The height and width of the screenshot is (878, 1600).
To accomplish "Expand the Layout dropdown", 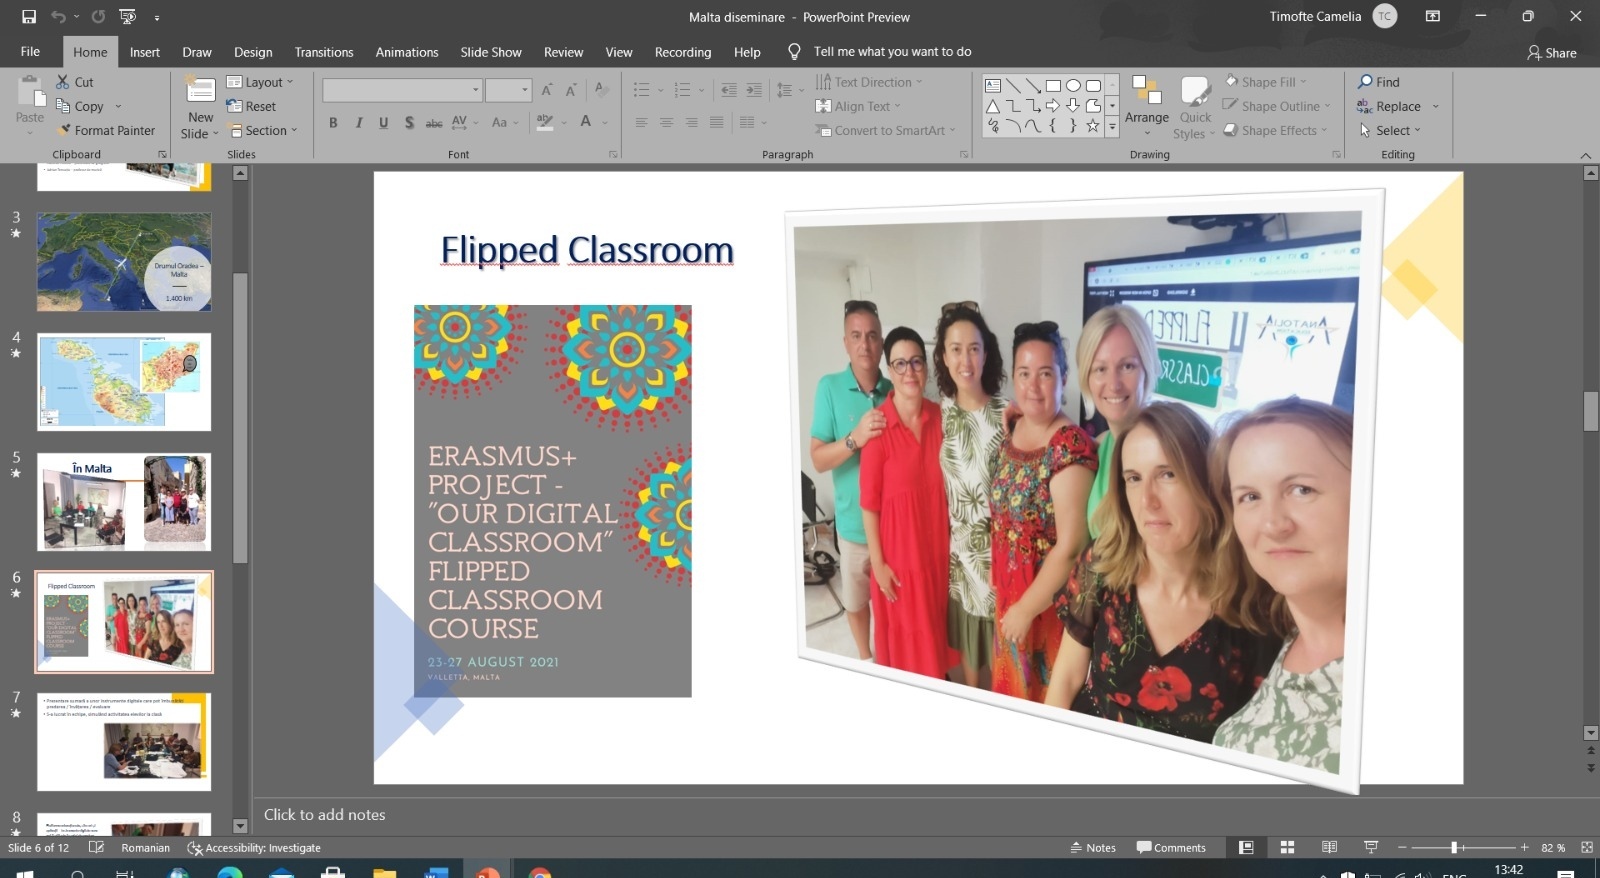I will 261,82.
